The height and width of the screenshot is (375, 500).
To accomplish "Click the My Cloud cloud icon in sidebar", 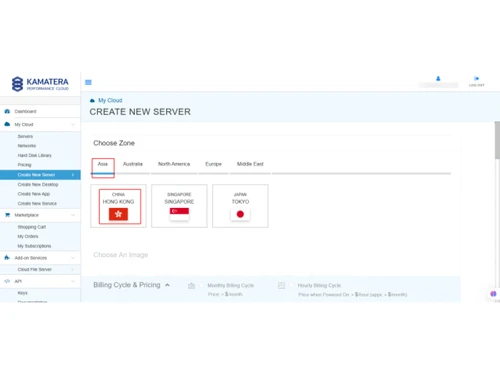I will pos(7,124).
